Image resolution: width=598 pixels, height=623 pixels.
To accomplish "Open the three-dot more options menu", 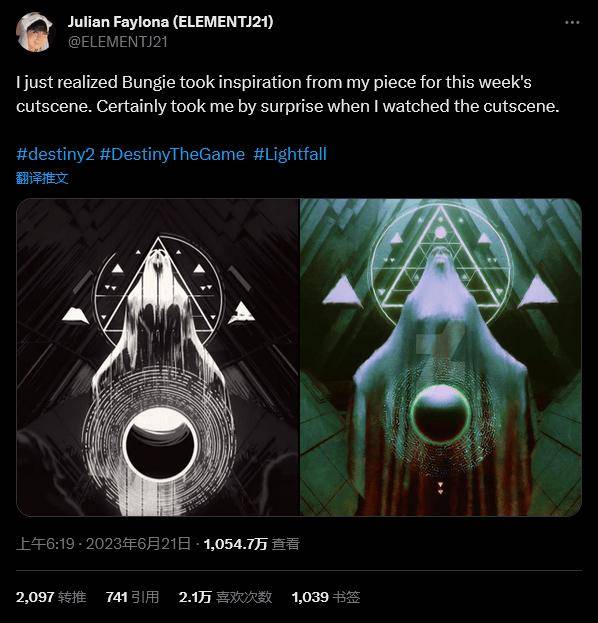I will coord(572,23).
